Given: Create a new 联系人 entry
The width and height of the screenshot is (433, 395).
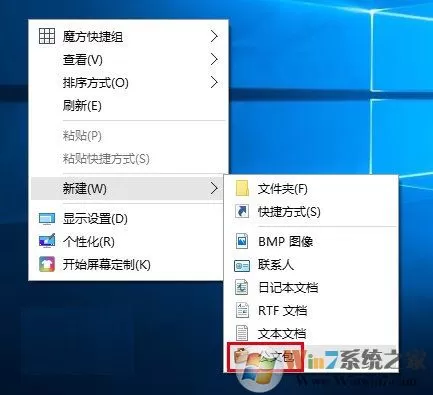Looking at the screenshot, I should (311, 265).
